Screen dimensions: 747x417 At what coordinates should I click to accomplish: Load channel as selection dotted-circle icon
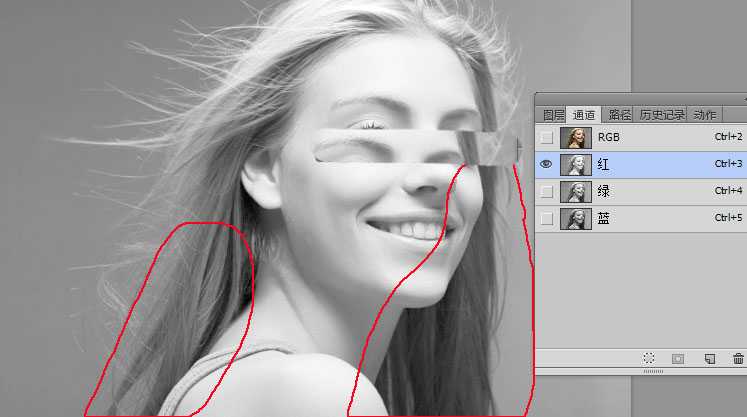click(649, 358)
